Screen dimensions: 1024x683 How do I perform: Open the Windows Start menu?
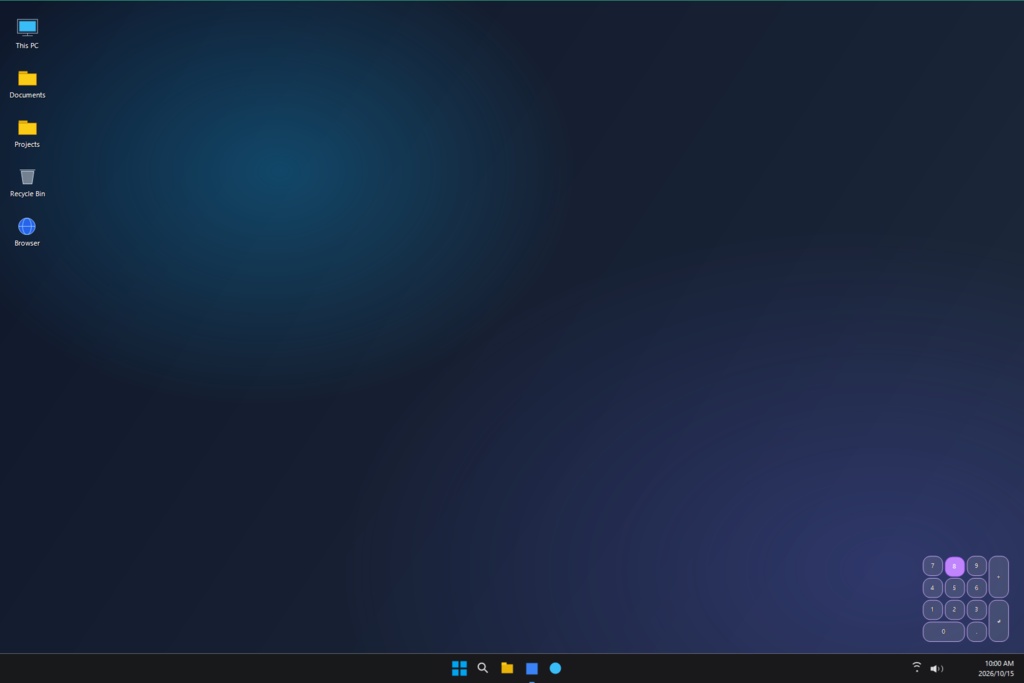(x=459, y=668)
